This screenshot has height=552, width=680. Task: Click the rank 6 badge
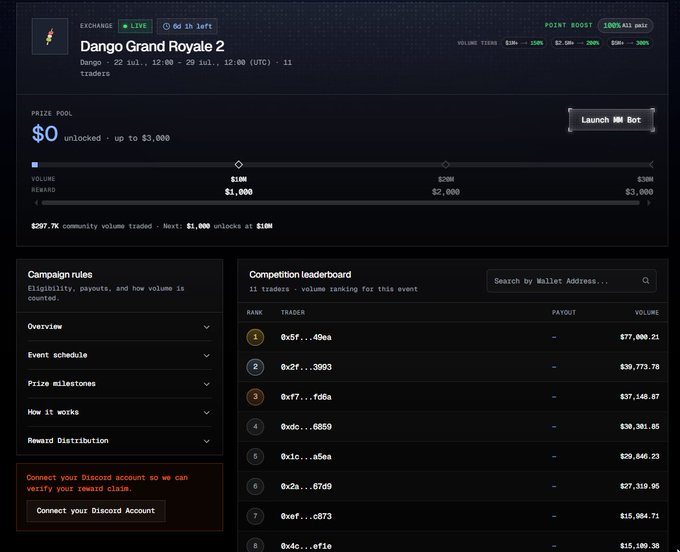(255, 487)
